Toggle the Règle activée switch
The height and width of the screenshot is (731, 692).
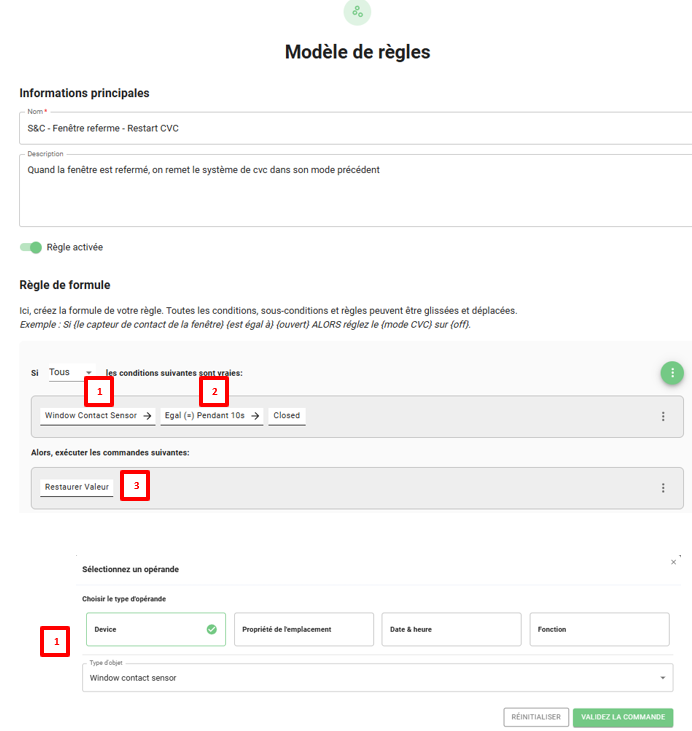pyautogui.click(x=32, y=247)
